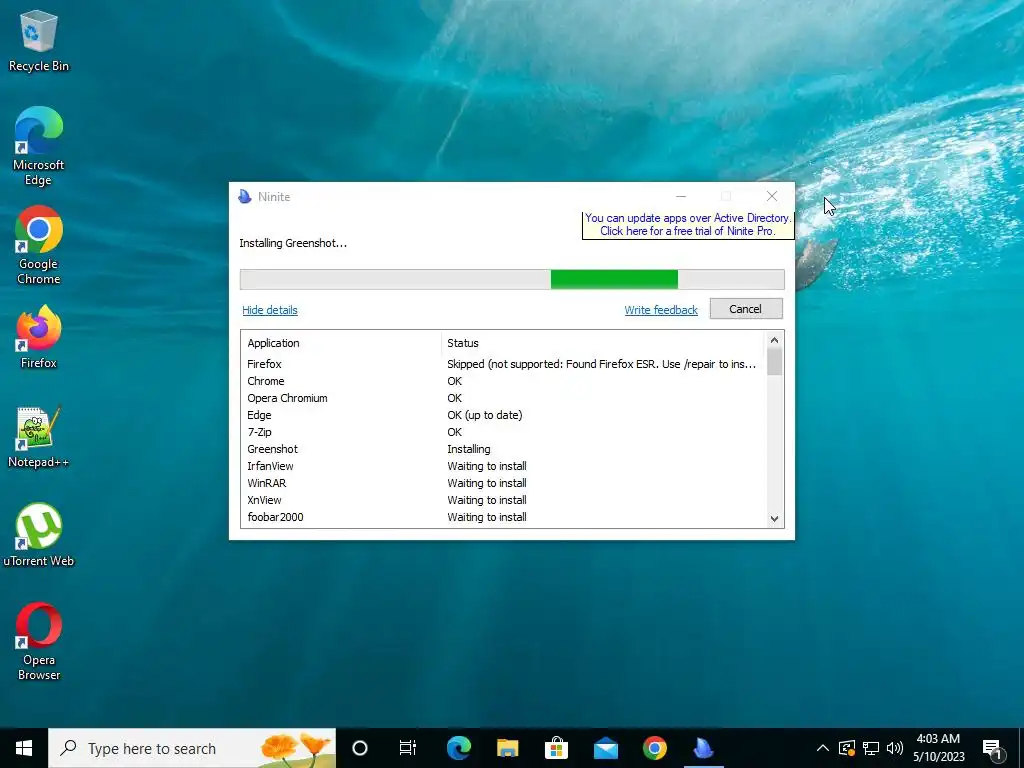Select the Greenshot row

pos(503,449)
